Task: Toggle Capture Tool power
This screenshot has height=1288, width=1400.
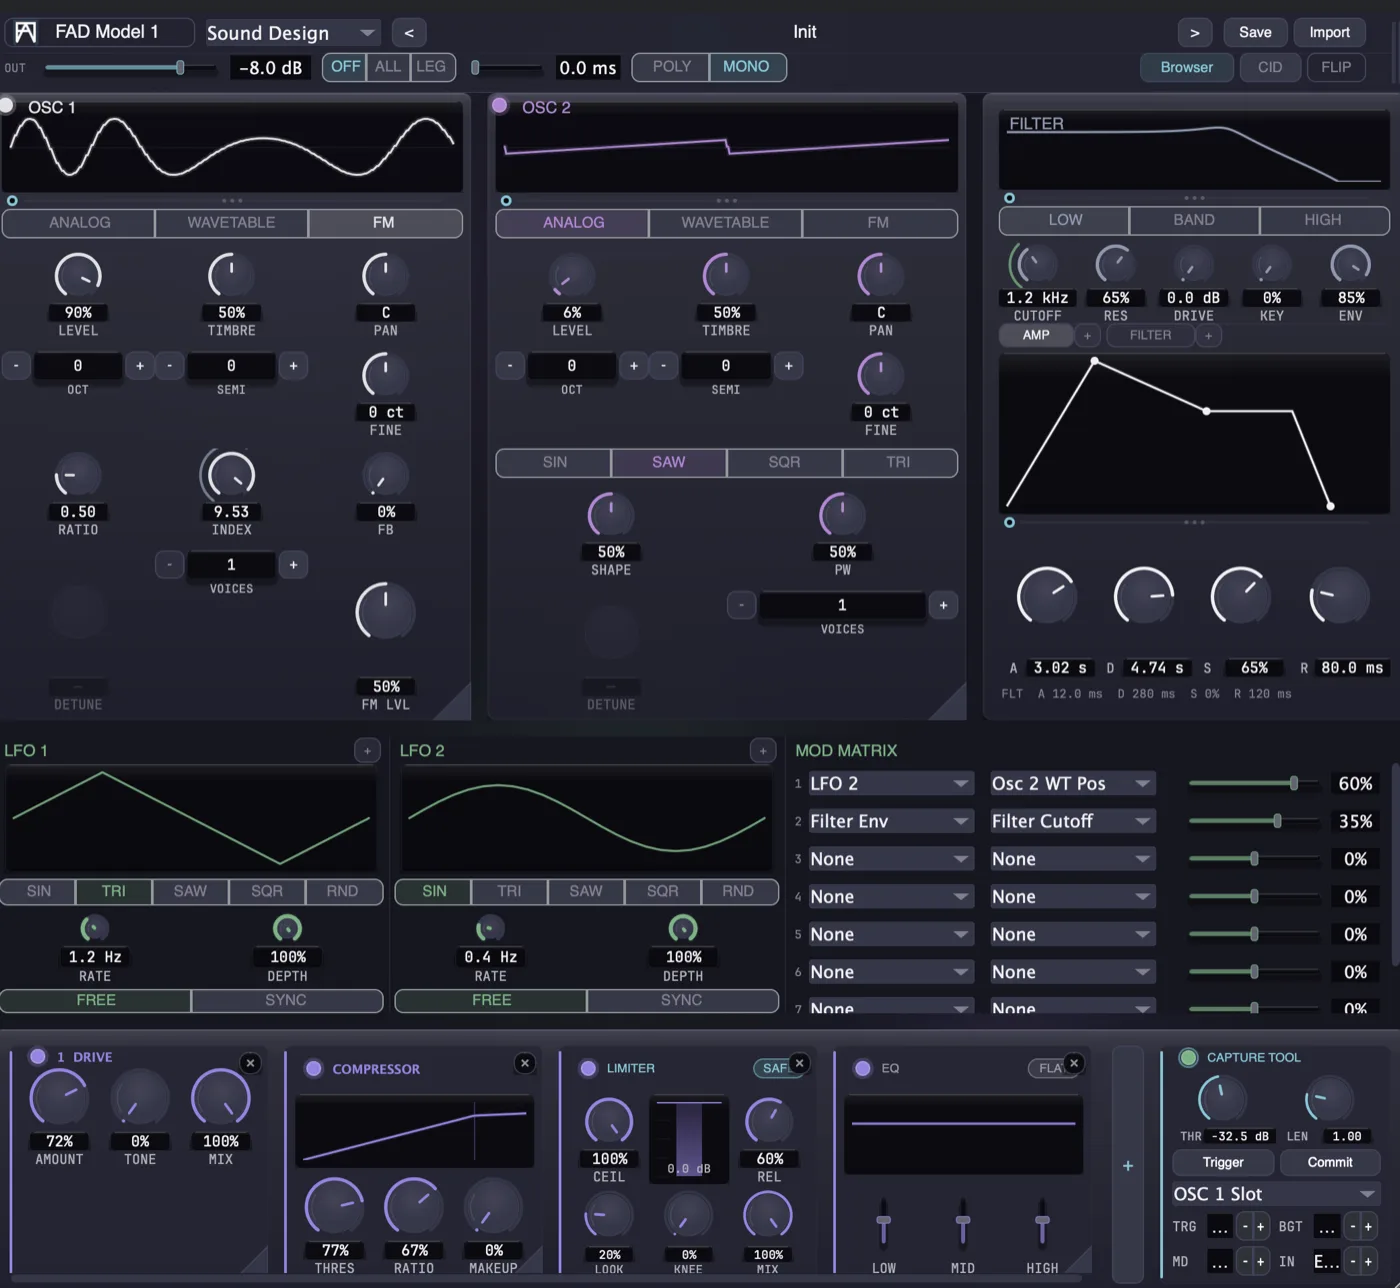Action: [x=1188, y=1057]
